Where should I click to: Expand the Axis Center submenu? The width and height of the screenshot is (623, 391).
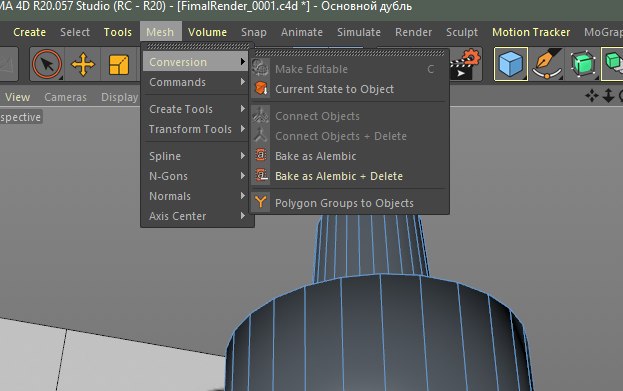coord(196,216)
